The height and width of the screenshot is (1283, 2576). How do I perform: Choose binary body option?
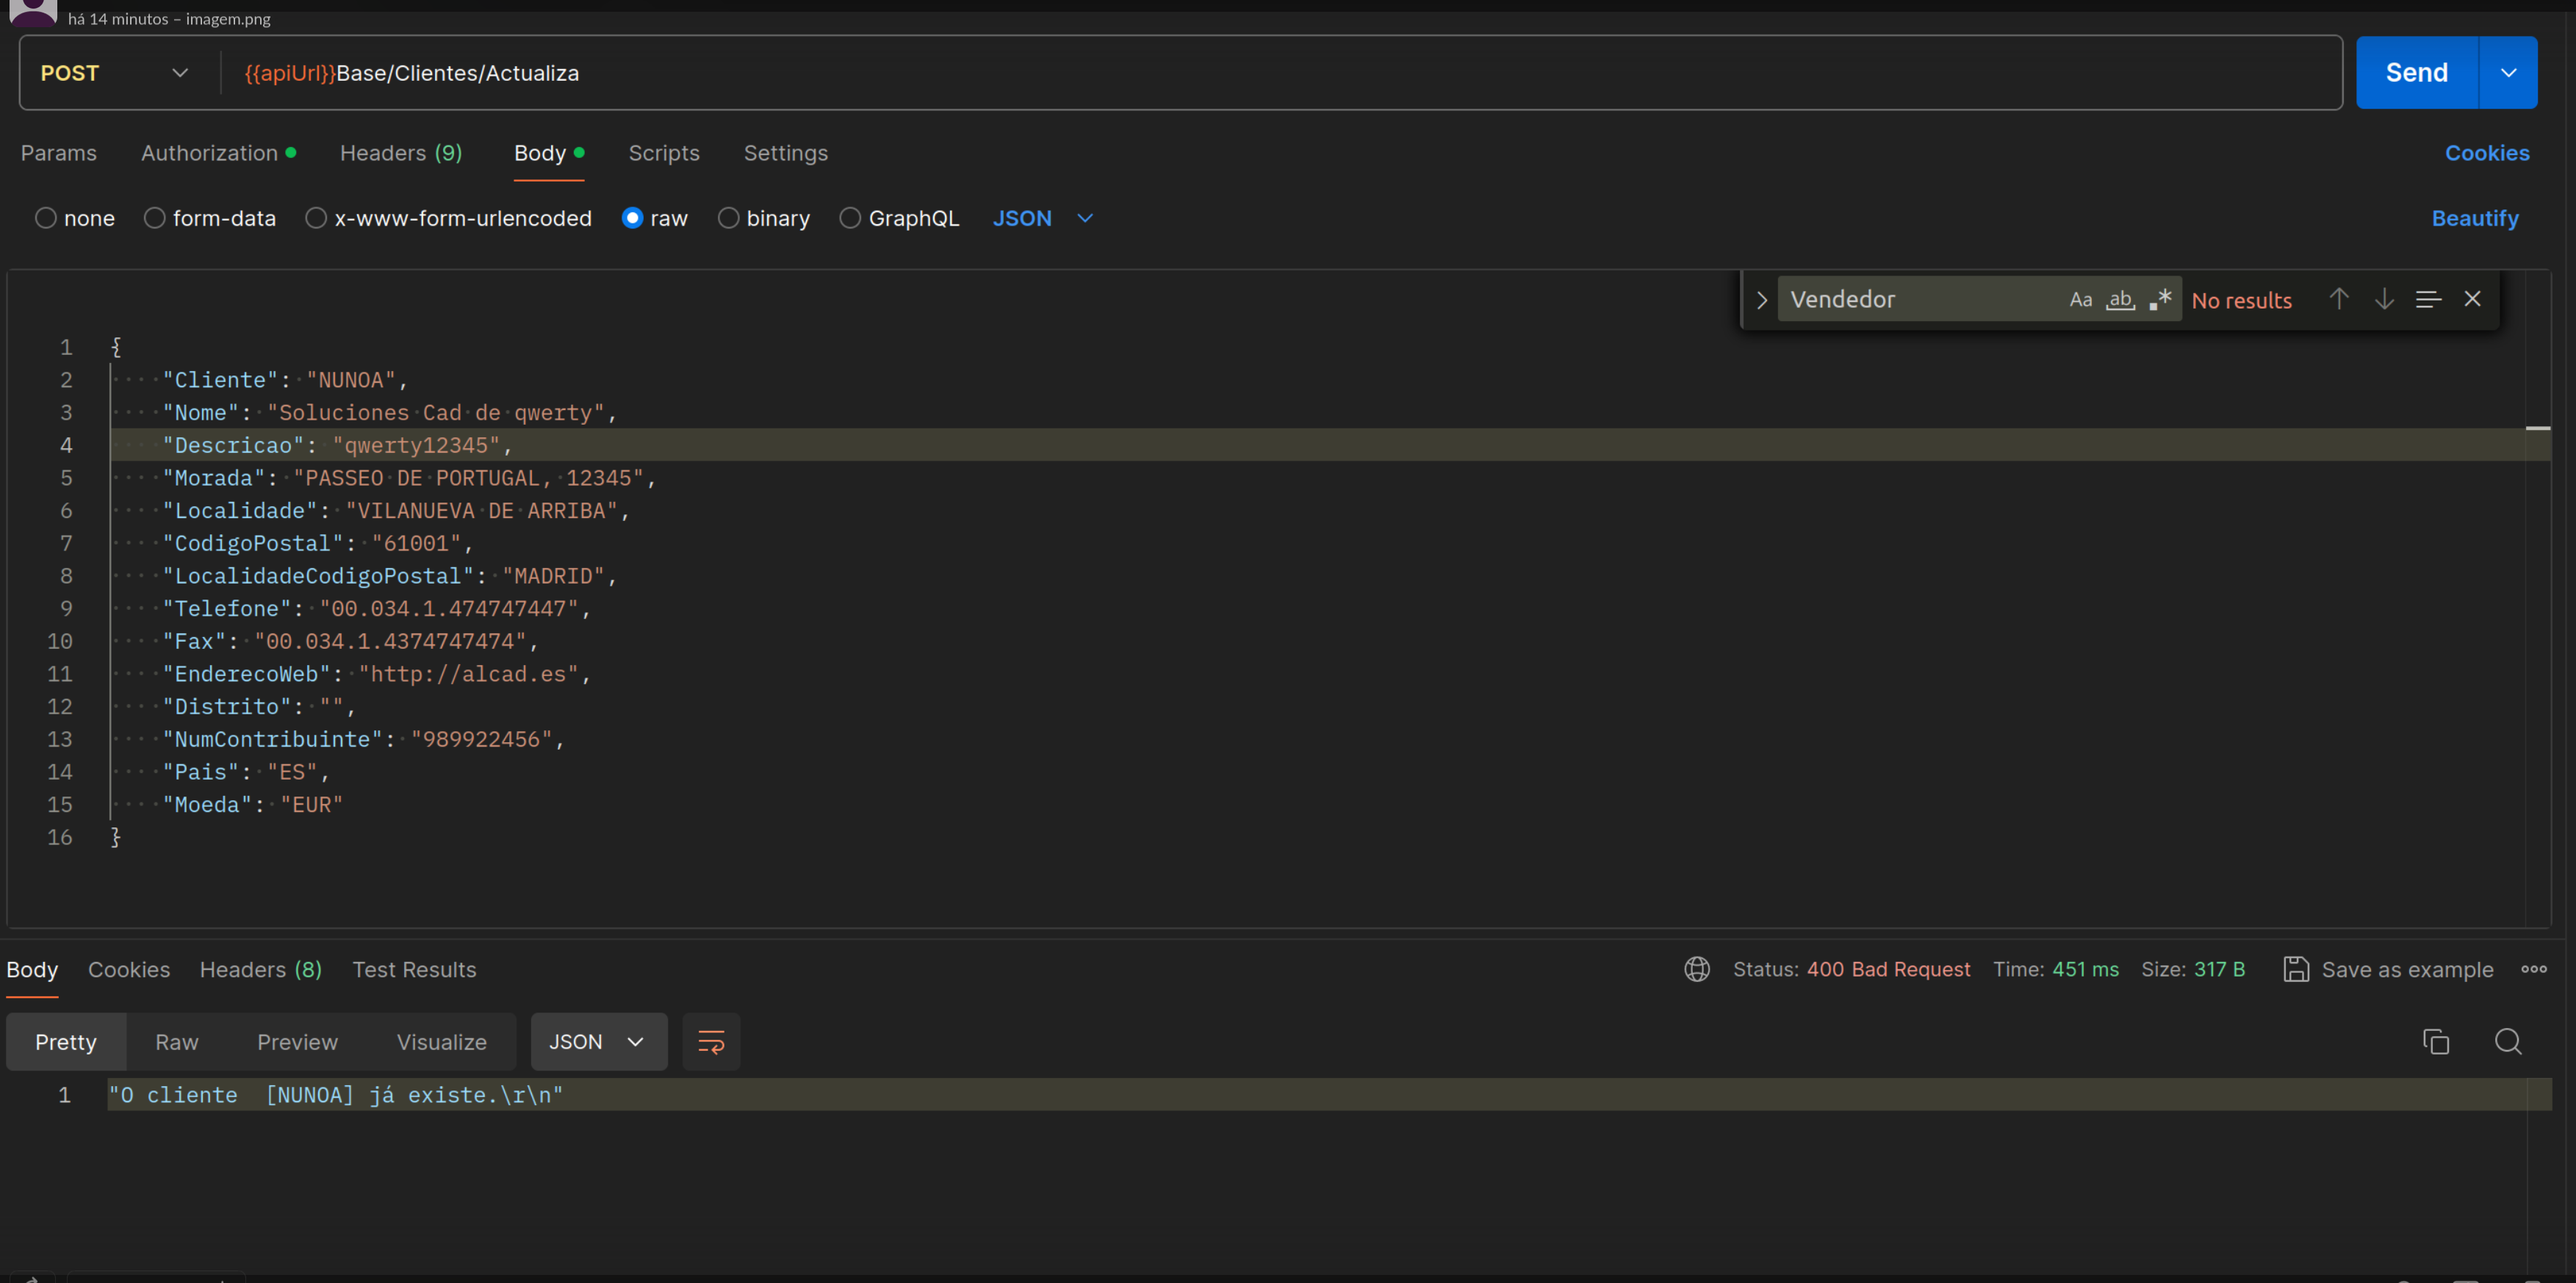pos(729,218)
